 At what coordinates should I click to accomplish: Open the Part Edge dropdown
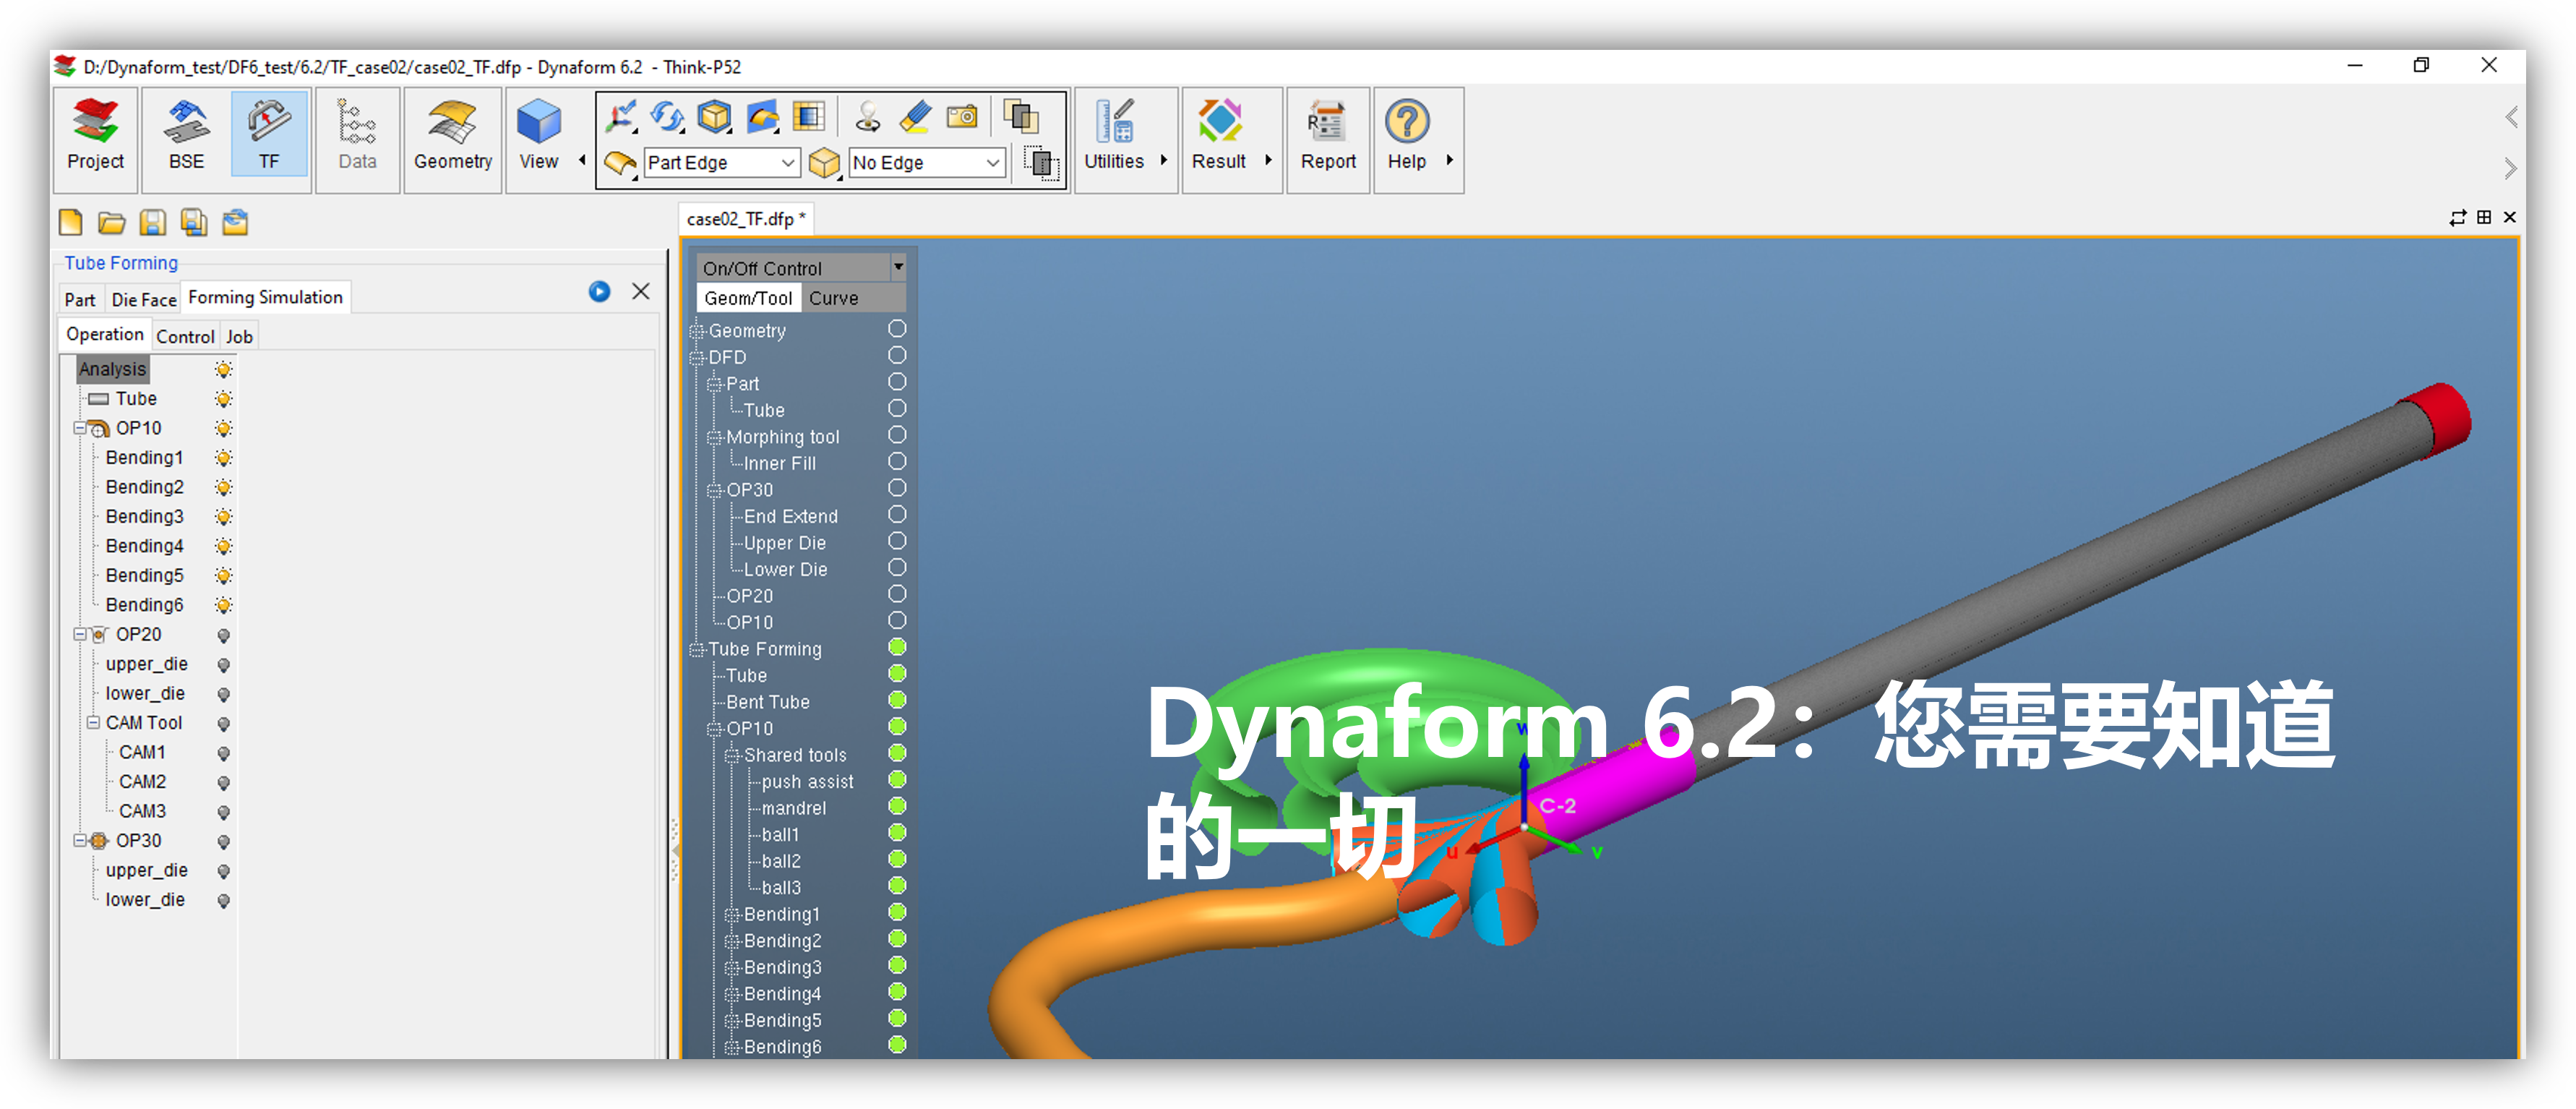coord(787,162)
